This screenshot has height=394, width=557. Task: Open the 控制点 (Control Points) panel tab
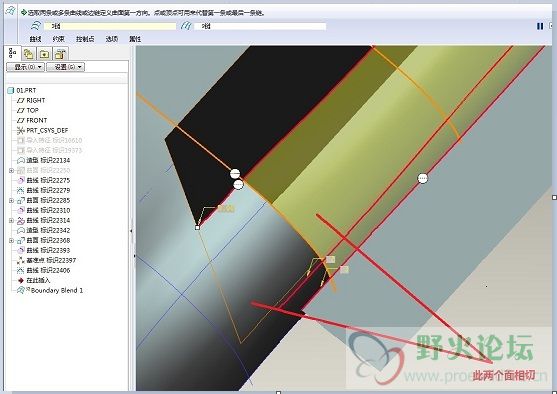[85, 39]
